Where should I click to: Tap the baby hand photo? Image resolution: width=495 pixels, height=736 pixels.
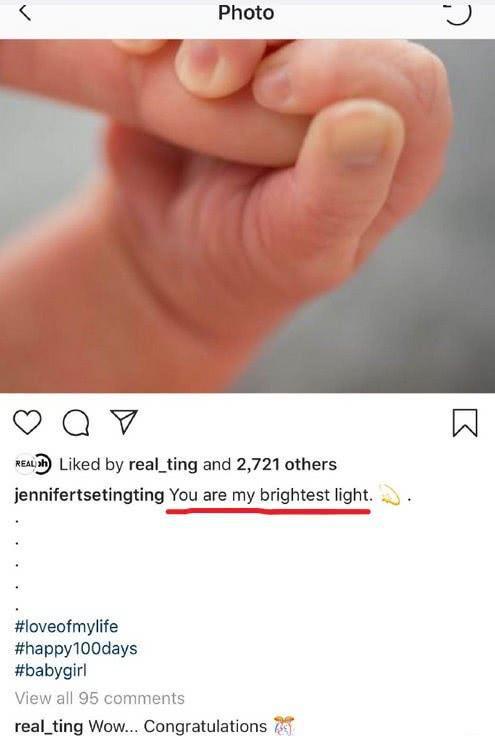[247, 216]
